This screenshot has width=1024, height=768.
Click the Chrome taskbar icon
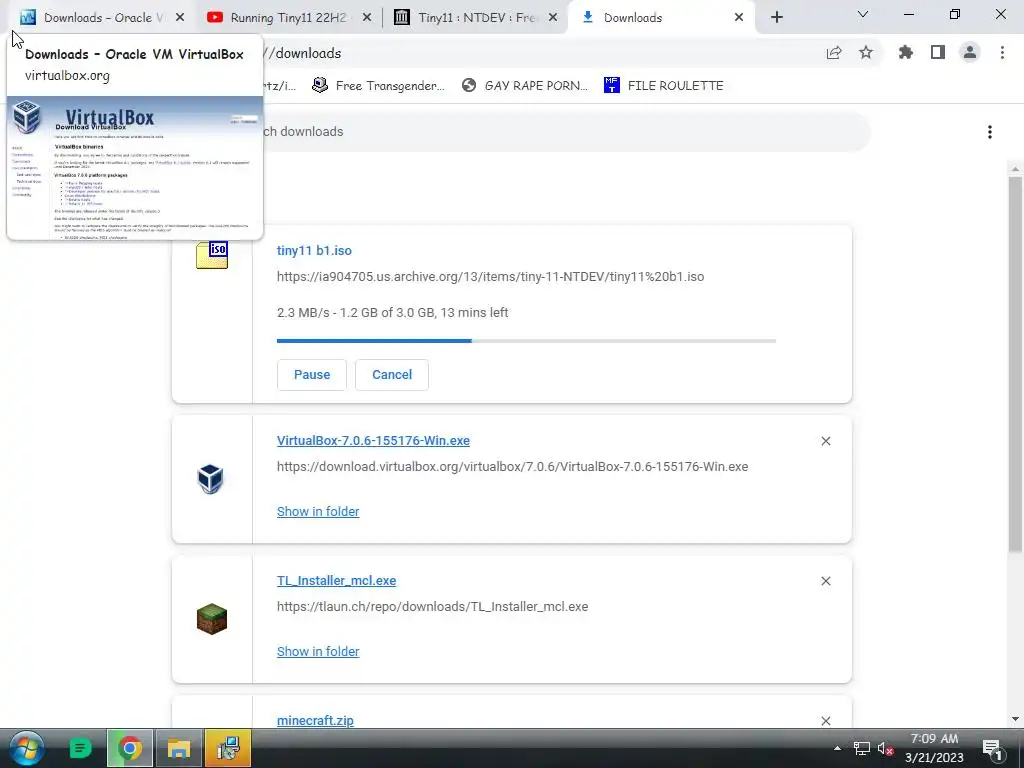point(129,748)
